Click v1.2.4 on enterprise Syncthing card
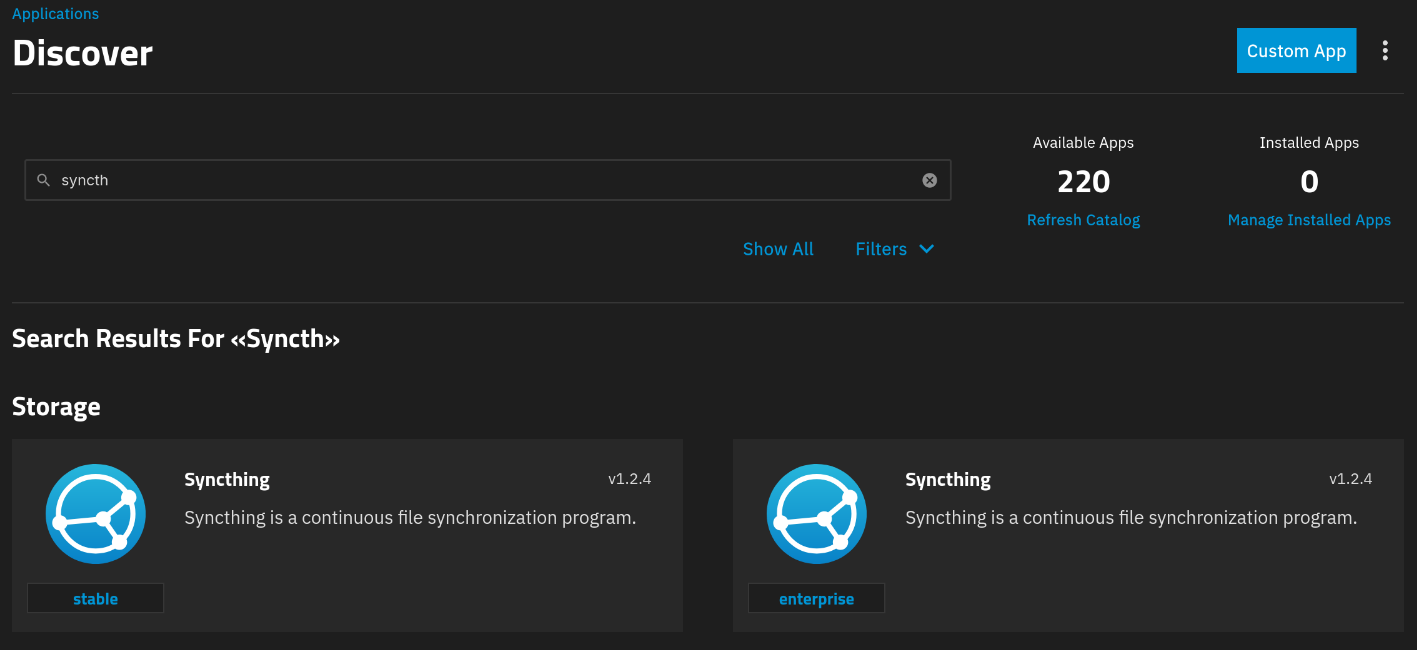Viewport: 1417px width, 650px height. (x=1351, y=479)
